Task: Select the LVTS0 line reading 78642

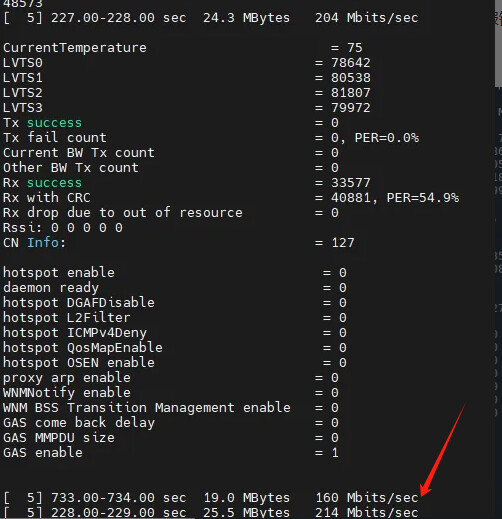Action: (187, 63)
